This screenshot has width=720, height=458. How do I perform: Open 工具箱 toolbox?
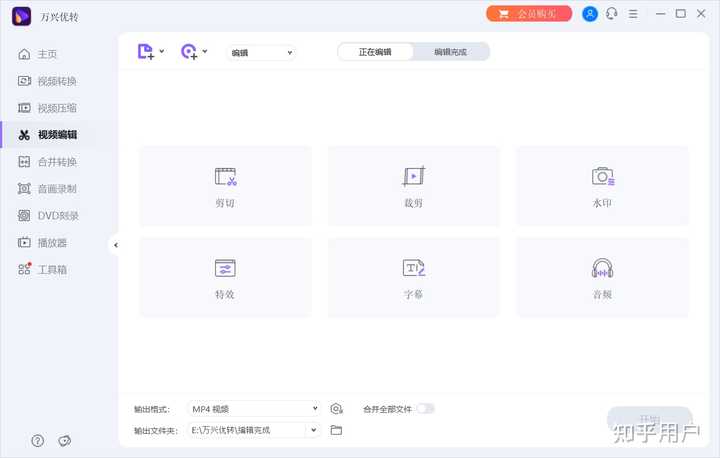coord(42,270)
